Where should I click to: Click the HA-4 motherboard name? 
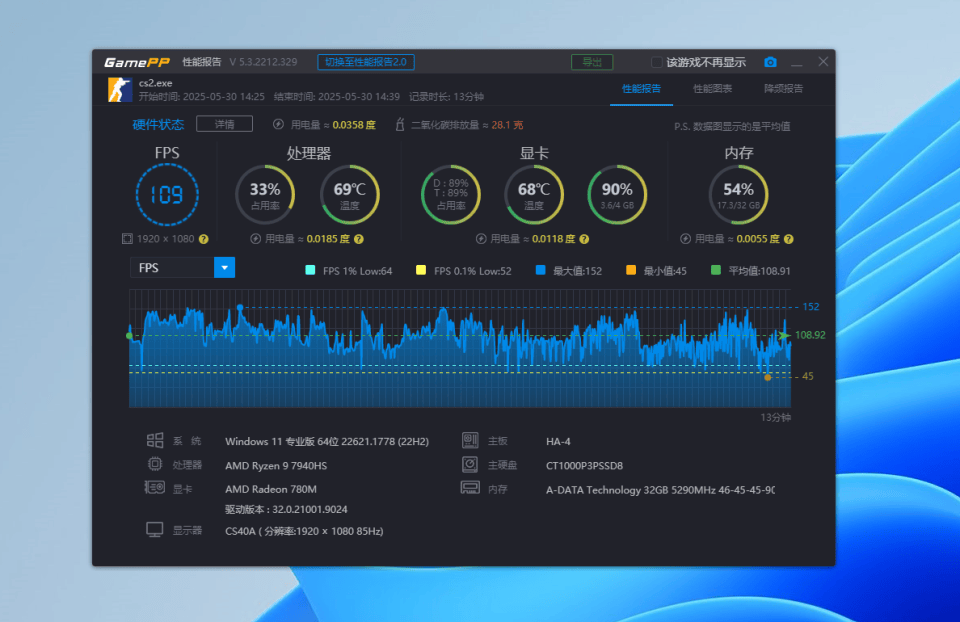pyautogui.click(x=558, y=441)
